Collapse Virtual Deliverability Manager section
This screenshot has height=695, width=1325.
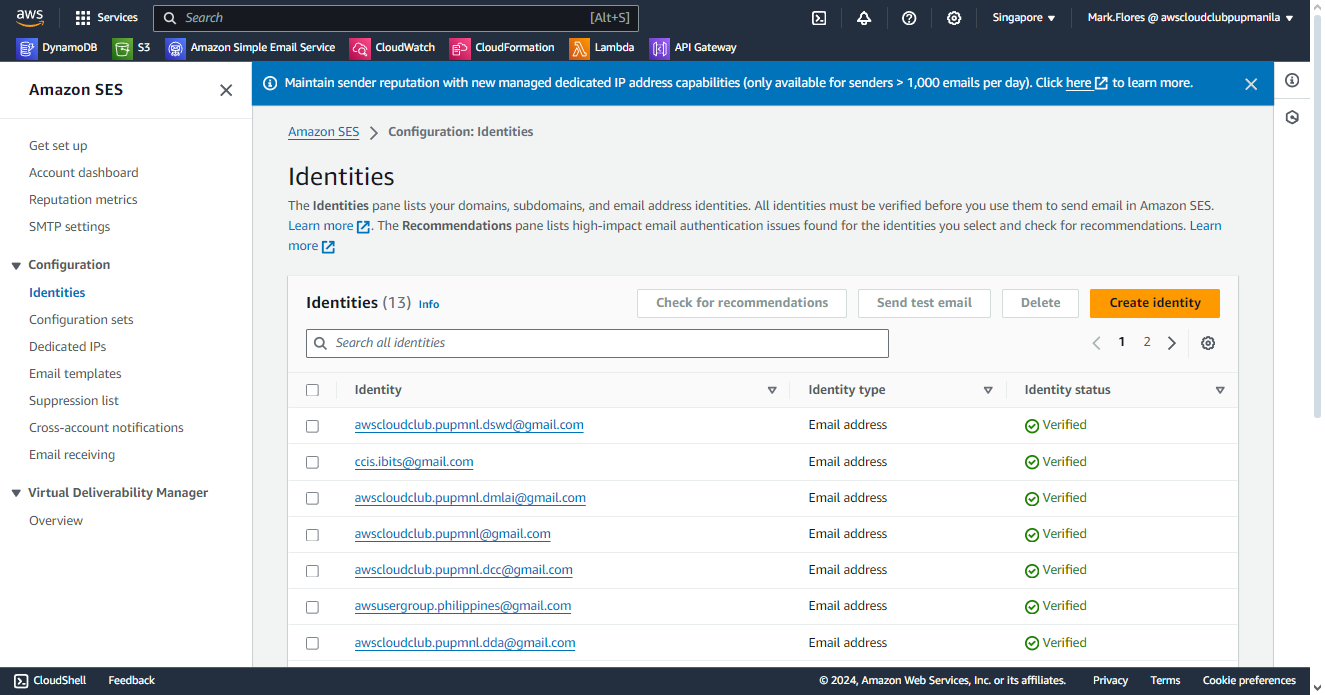click(16, 493)
